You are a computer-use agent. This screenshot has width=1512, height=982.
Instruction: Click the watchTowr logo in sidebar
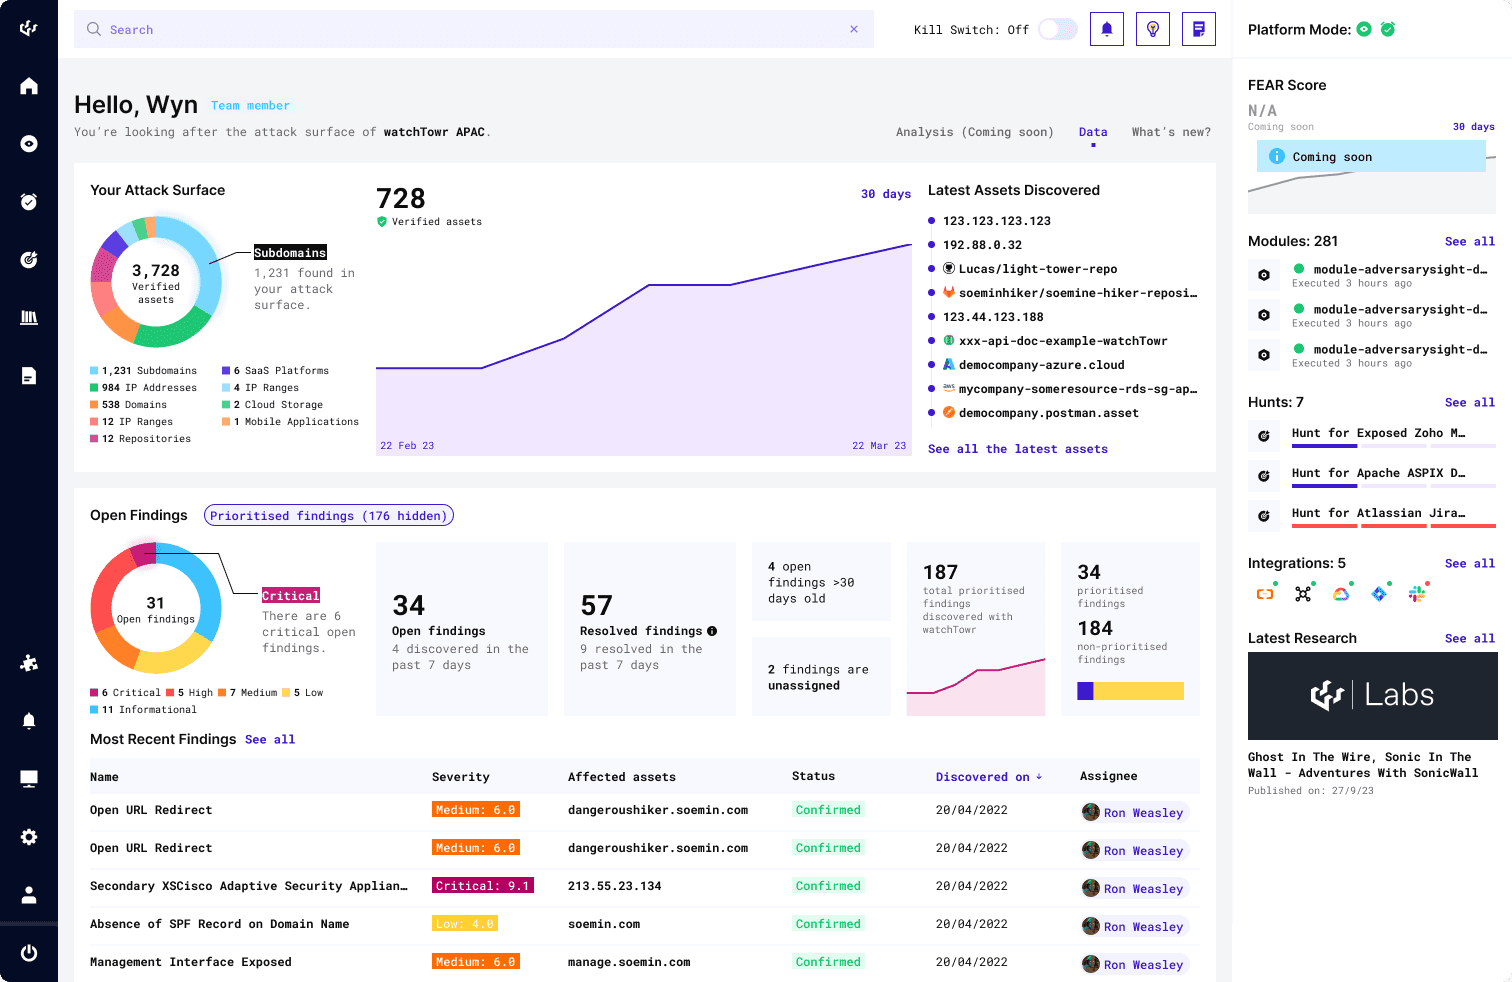[29, 28]
